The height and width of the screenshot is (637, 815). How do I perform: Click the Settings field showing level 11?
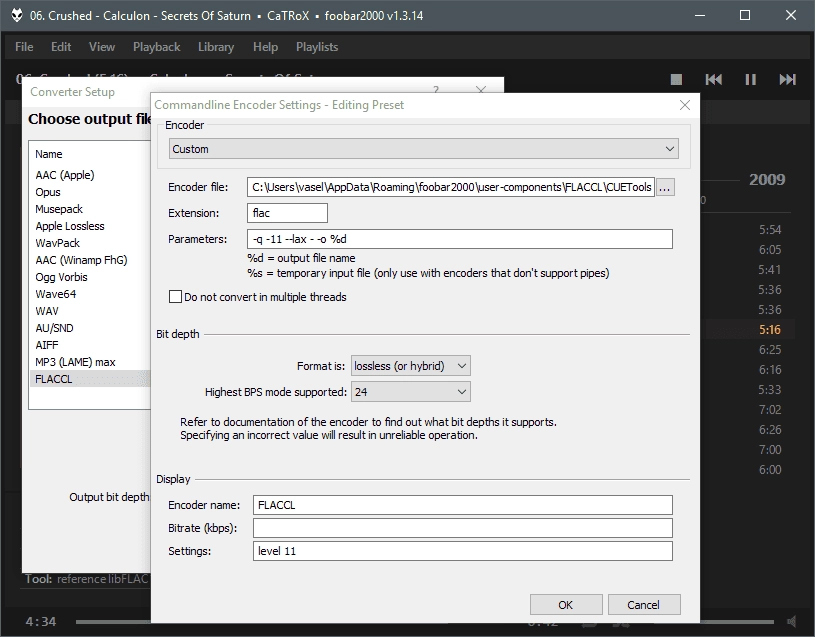point(463,551)
